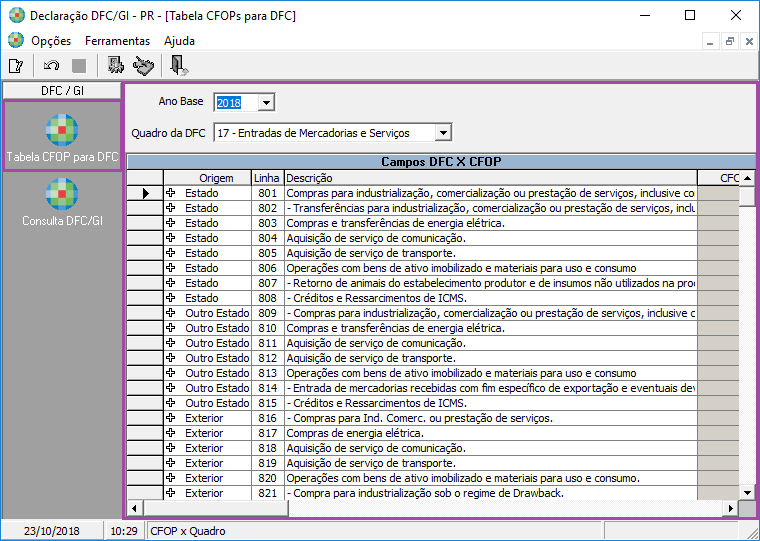Expand line 813 row plus sign
Viewport: 760px width, 541px height.
[171, 373]
